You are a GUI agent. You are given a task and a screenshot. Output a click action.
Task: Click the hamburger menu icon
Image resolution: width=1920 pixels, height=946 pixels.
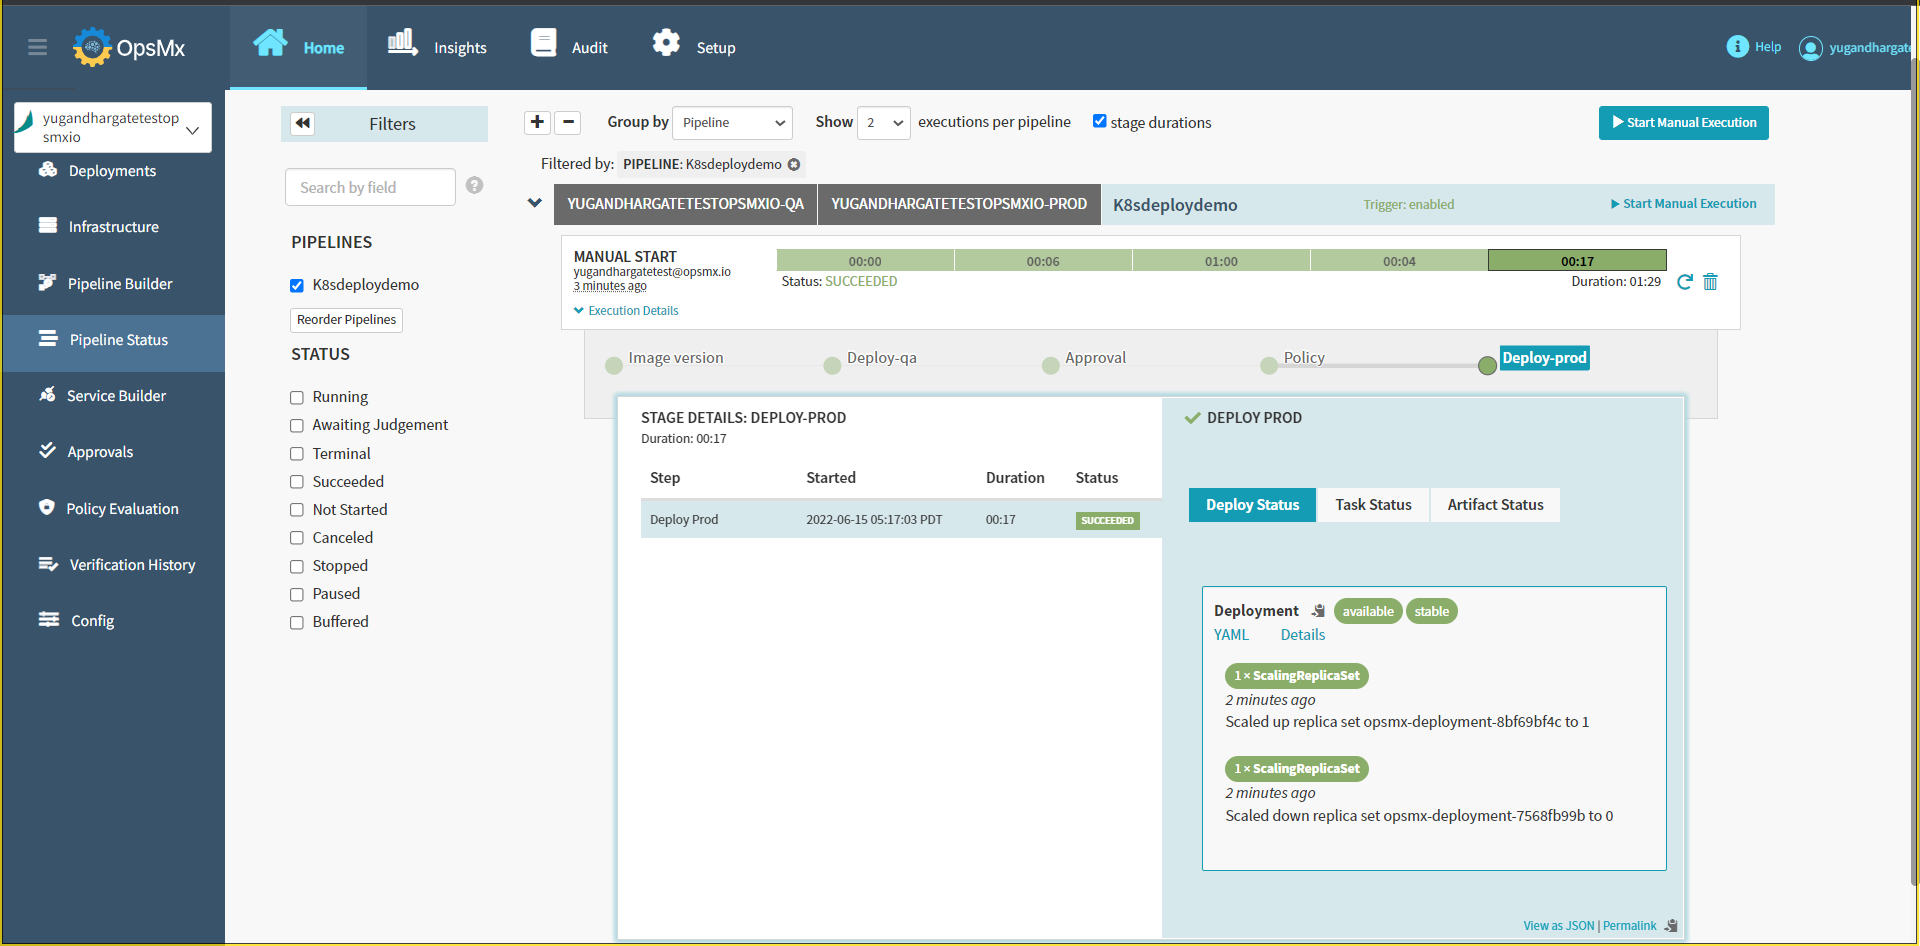coord(38,47)
